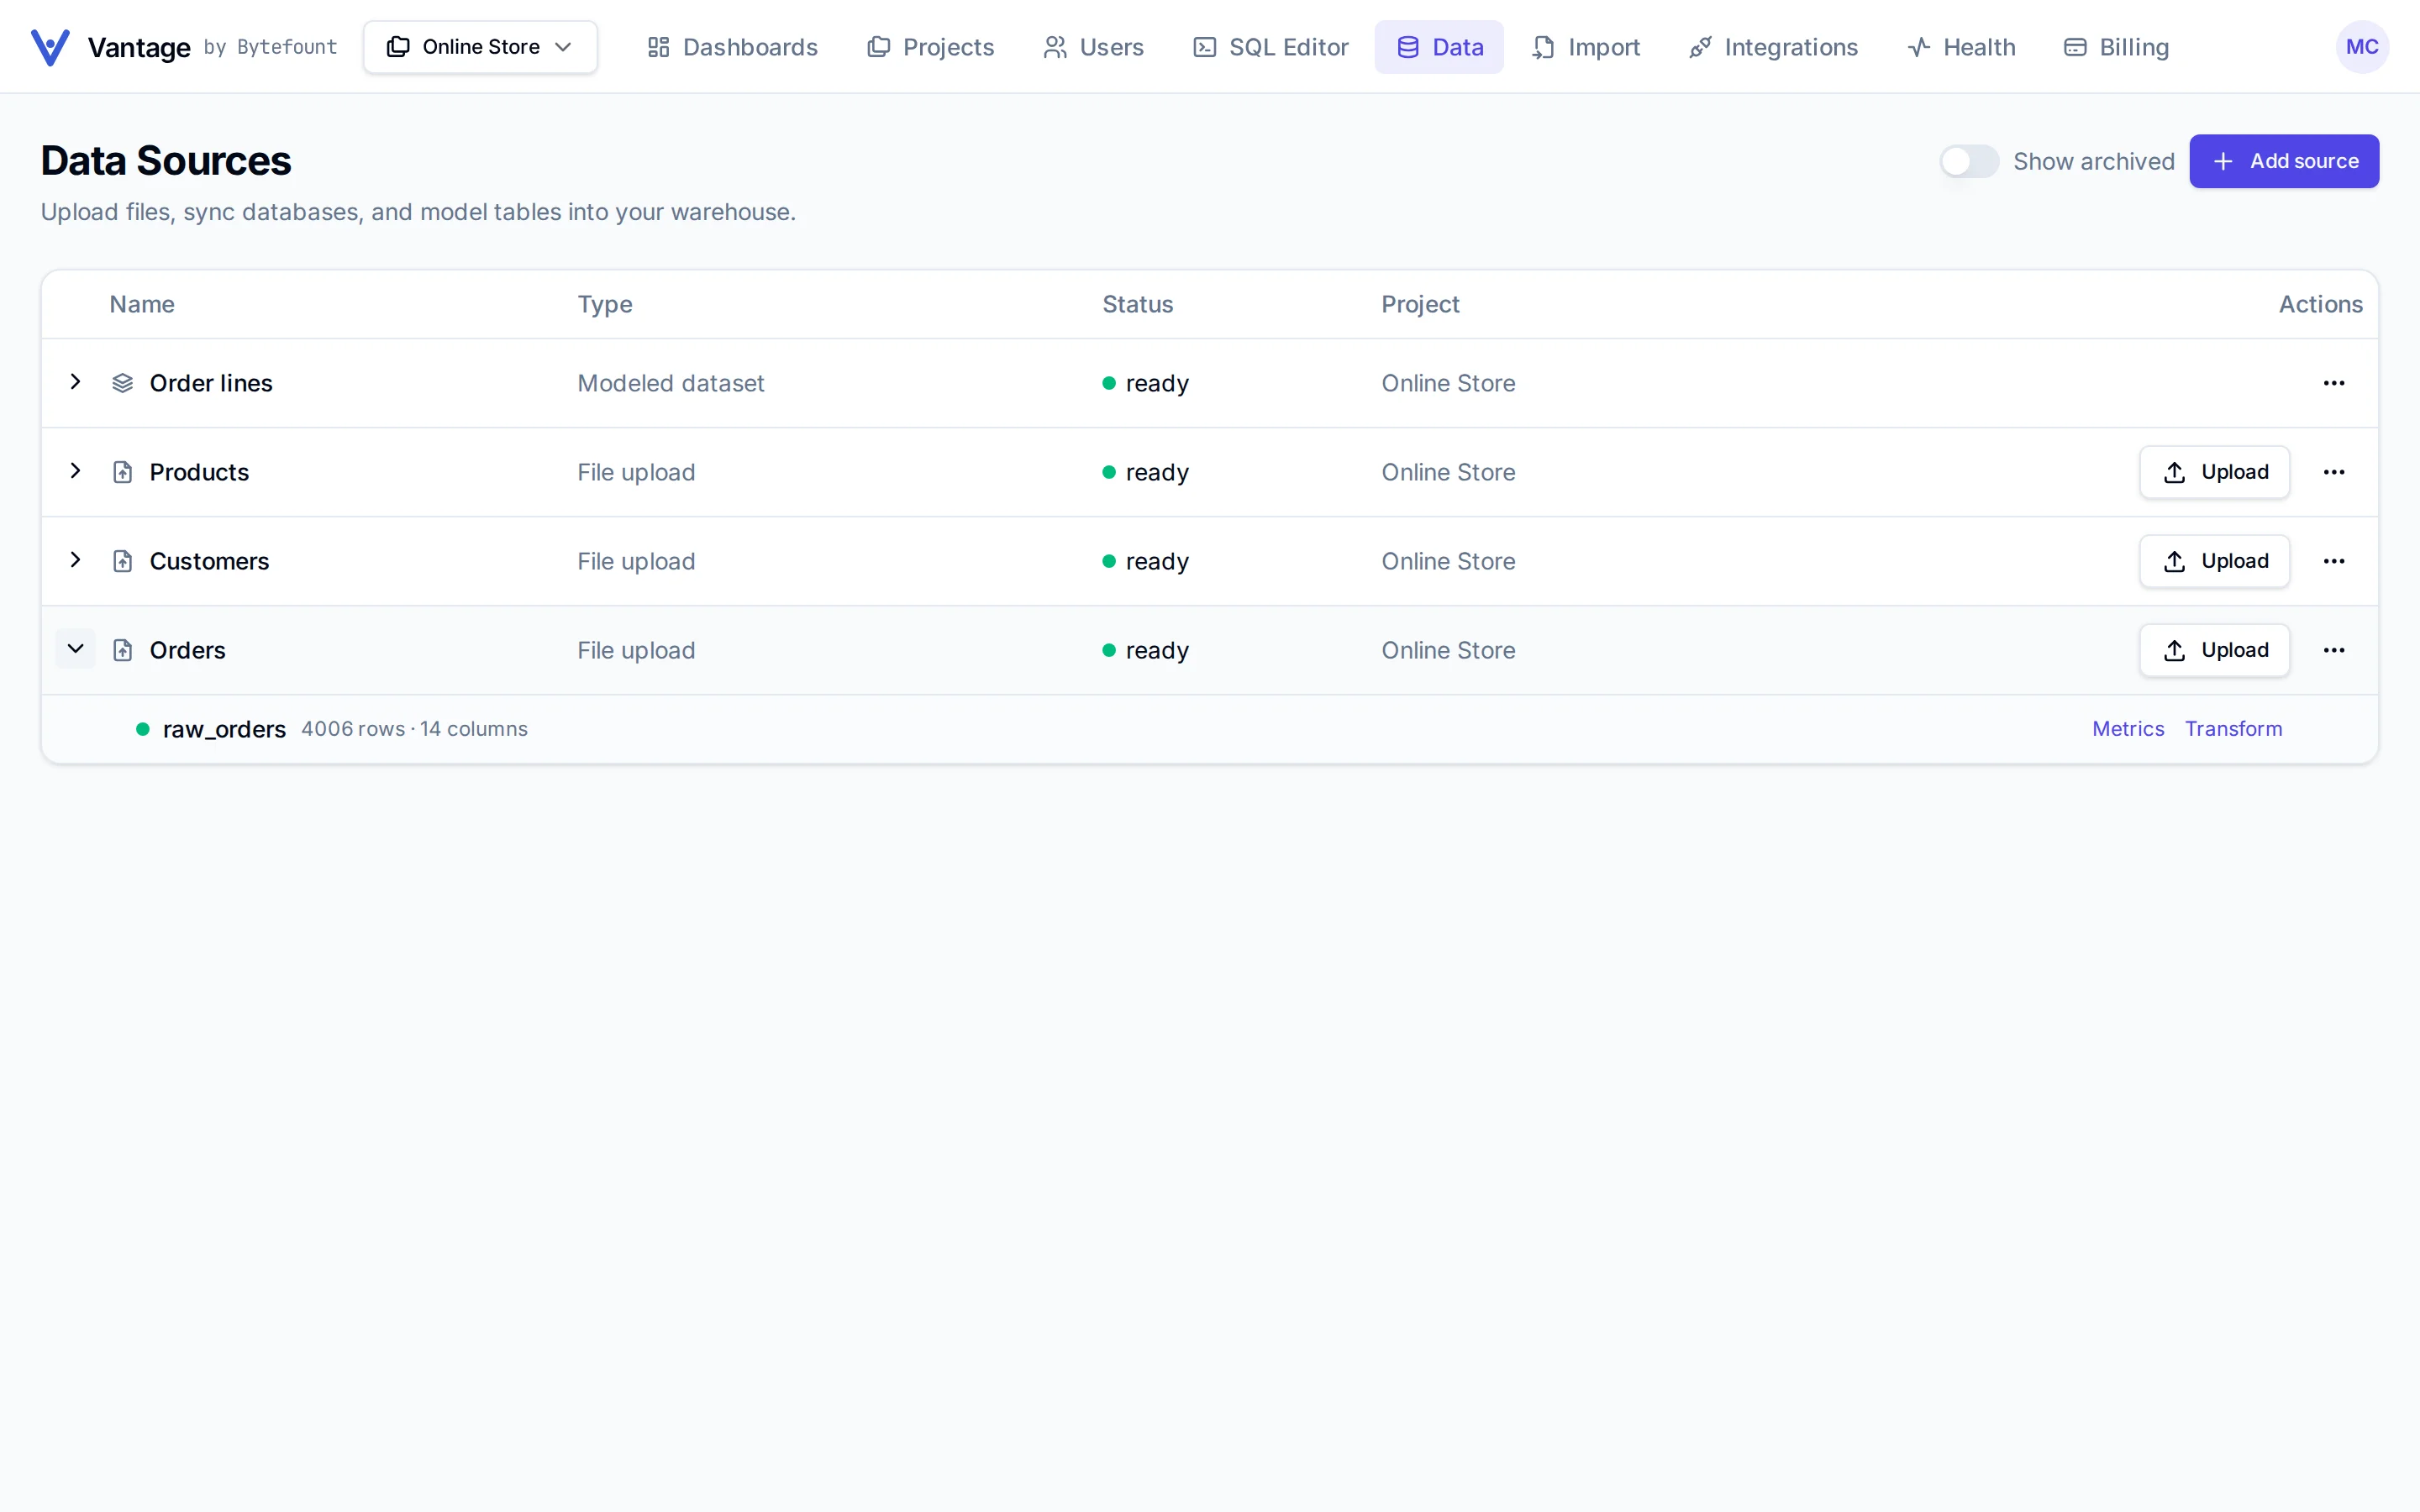Open the Online Store project dropdown
Image resolution: width=2420 pixels, height=1512 pixels.
(x=480, y=47)
